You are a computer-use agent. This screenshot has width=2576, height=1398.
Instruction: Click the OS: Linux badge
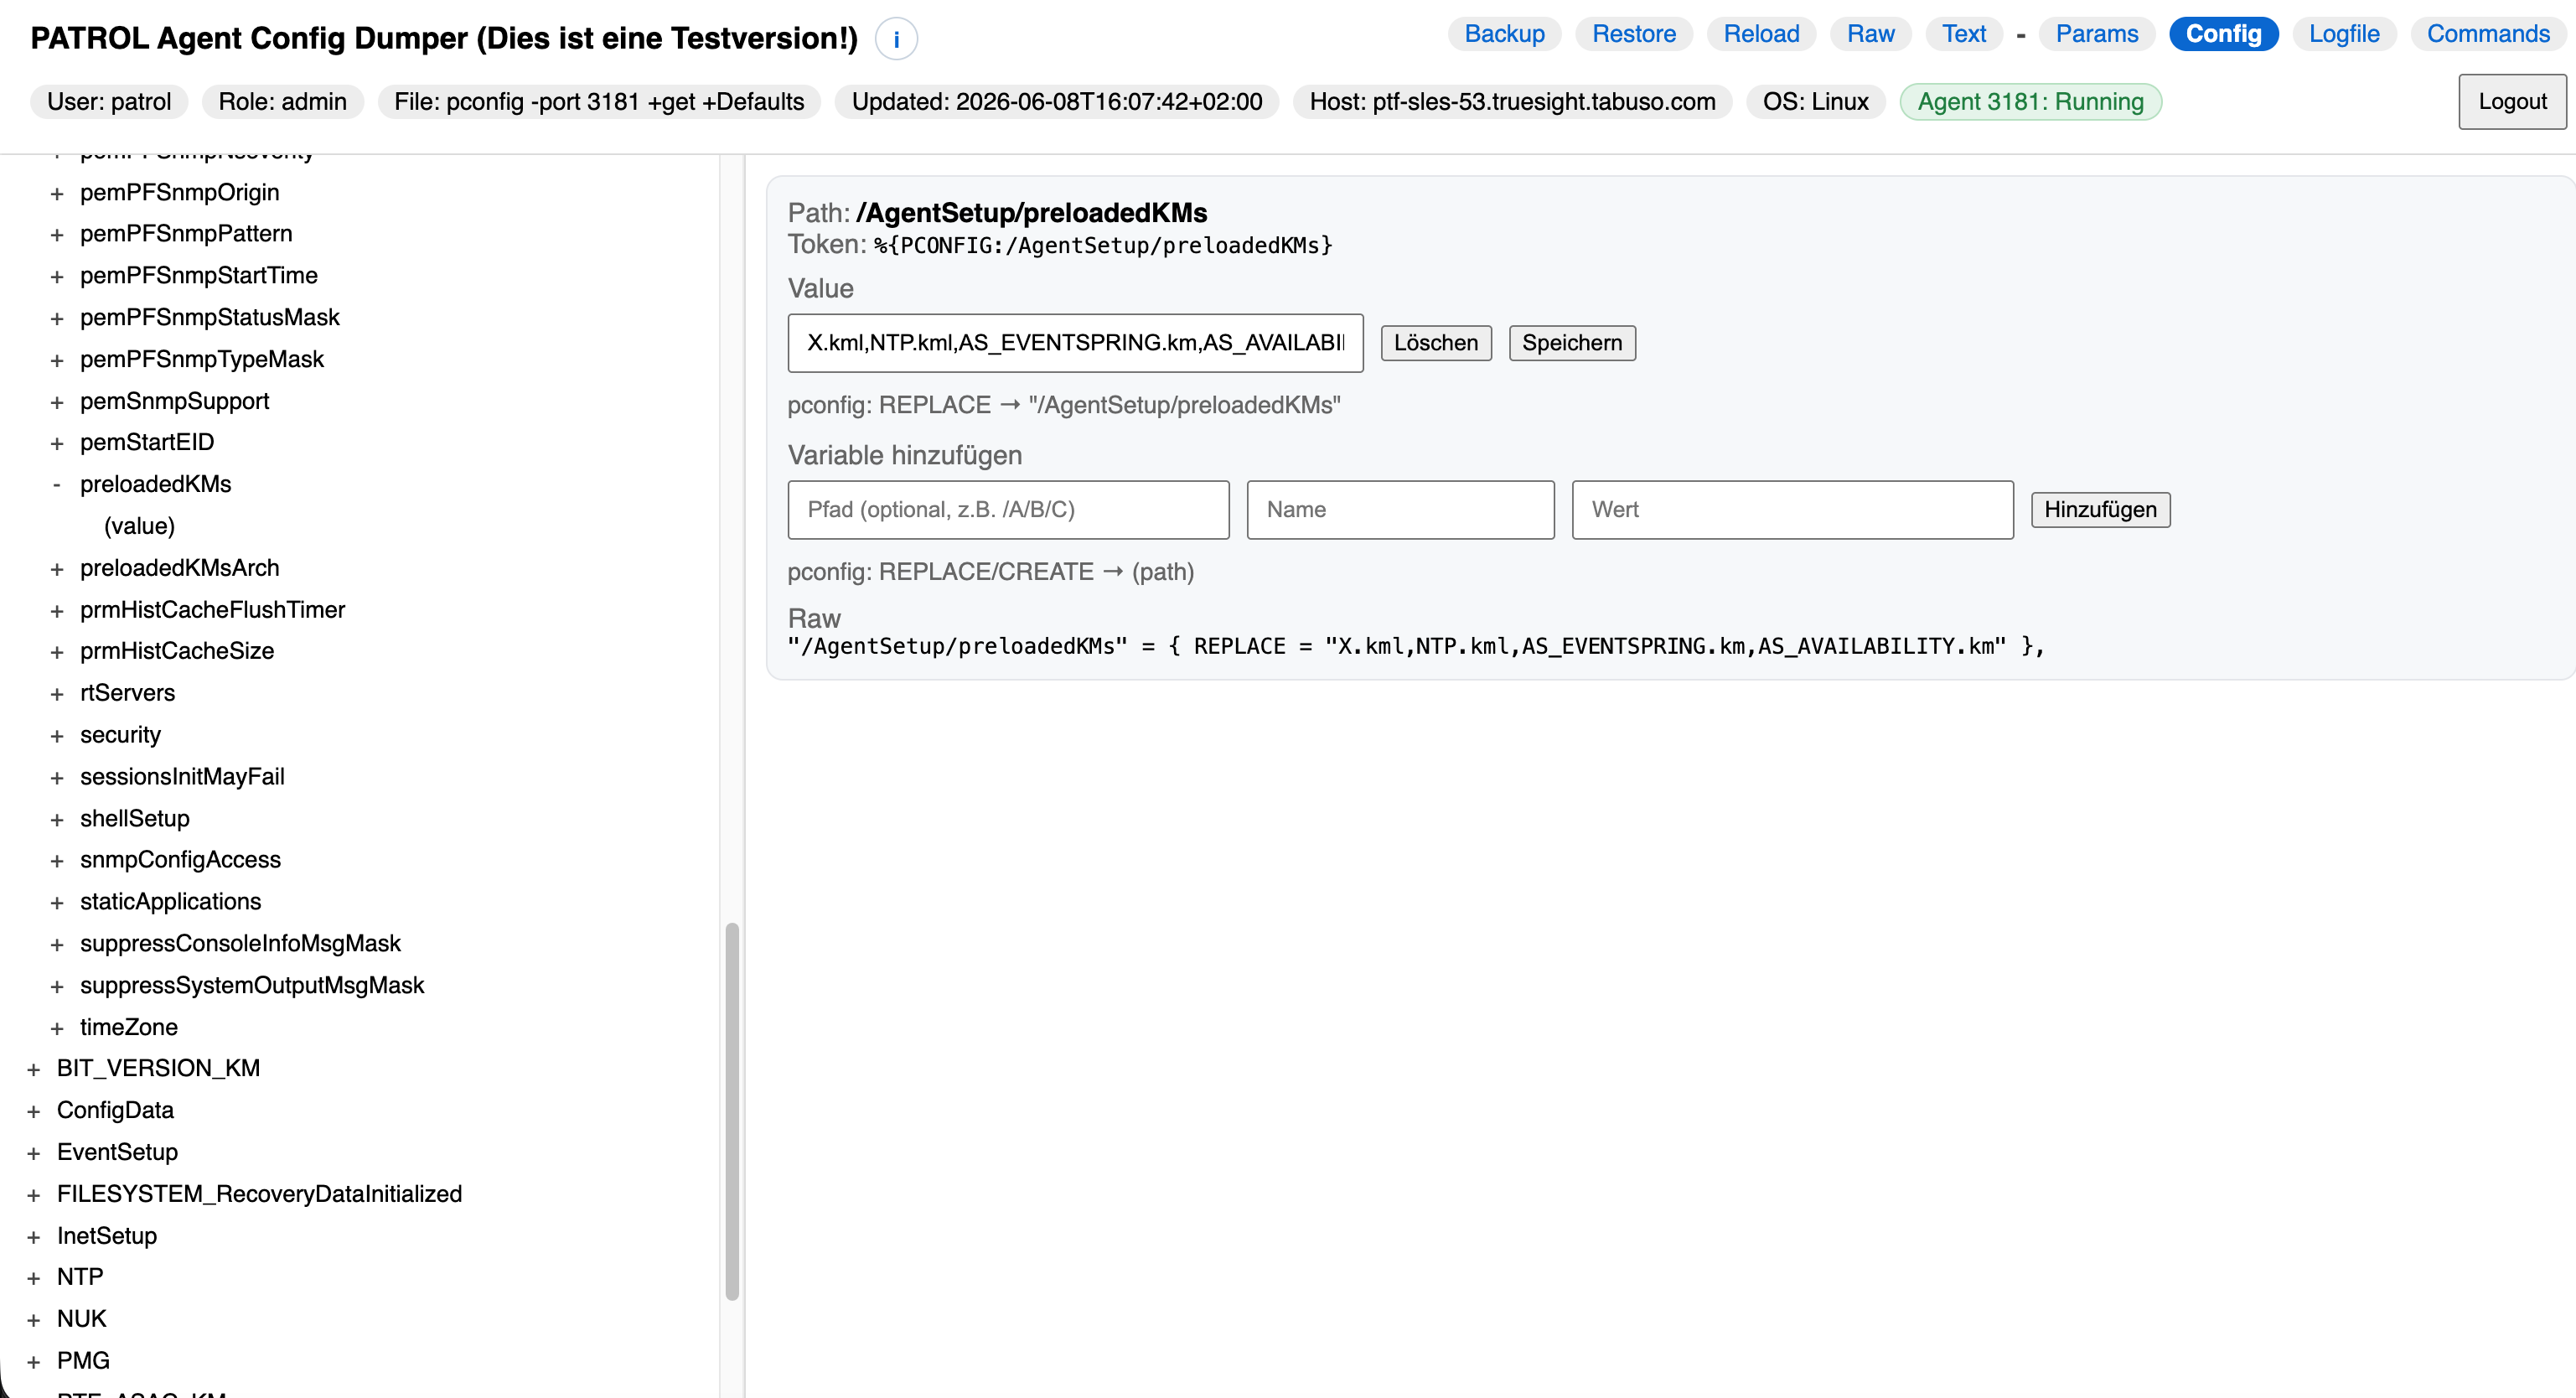(1816, 102)
